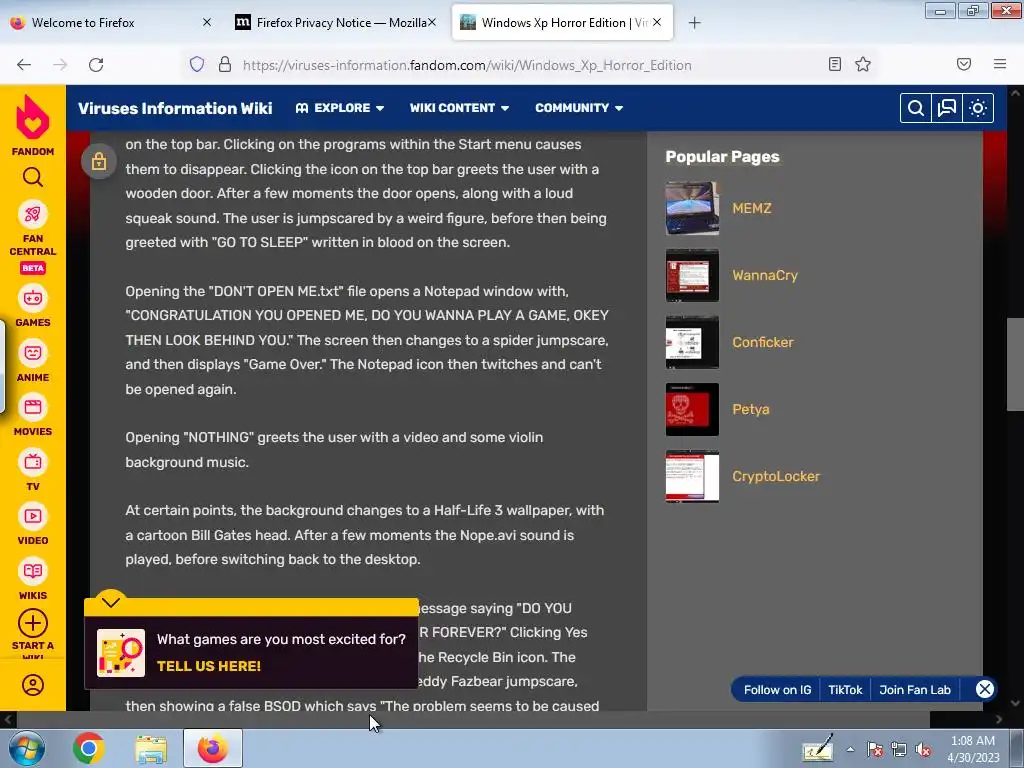Image resolution: width=1024 pixels, height=768 pixels.
Task: Expand the Explore dropdown menu
Action: (340, 108)
